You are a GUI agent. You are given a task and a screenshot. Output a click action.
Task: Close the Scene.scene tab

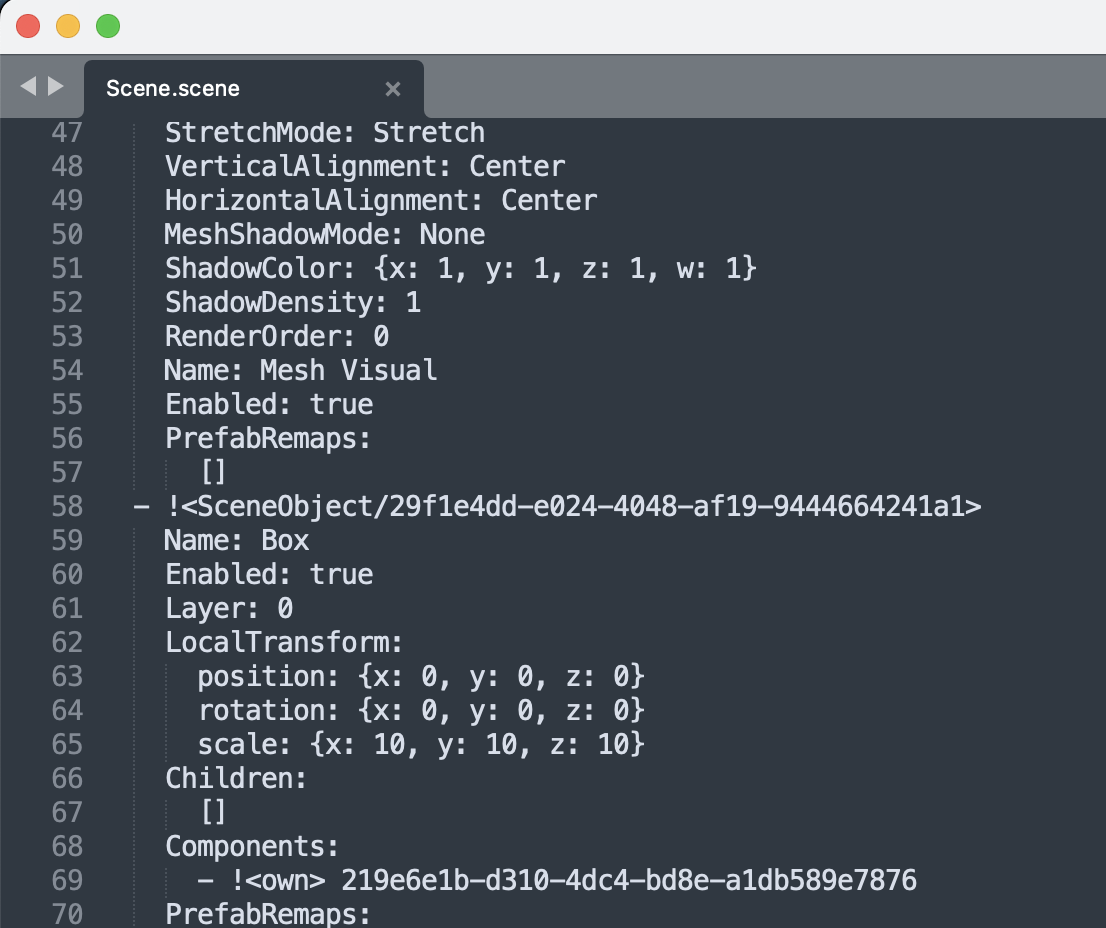pos(393,89)
